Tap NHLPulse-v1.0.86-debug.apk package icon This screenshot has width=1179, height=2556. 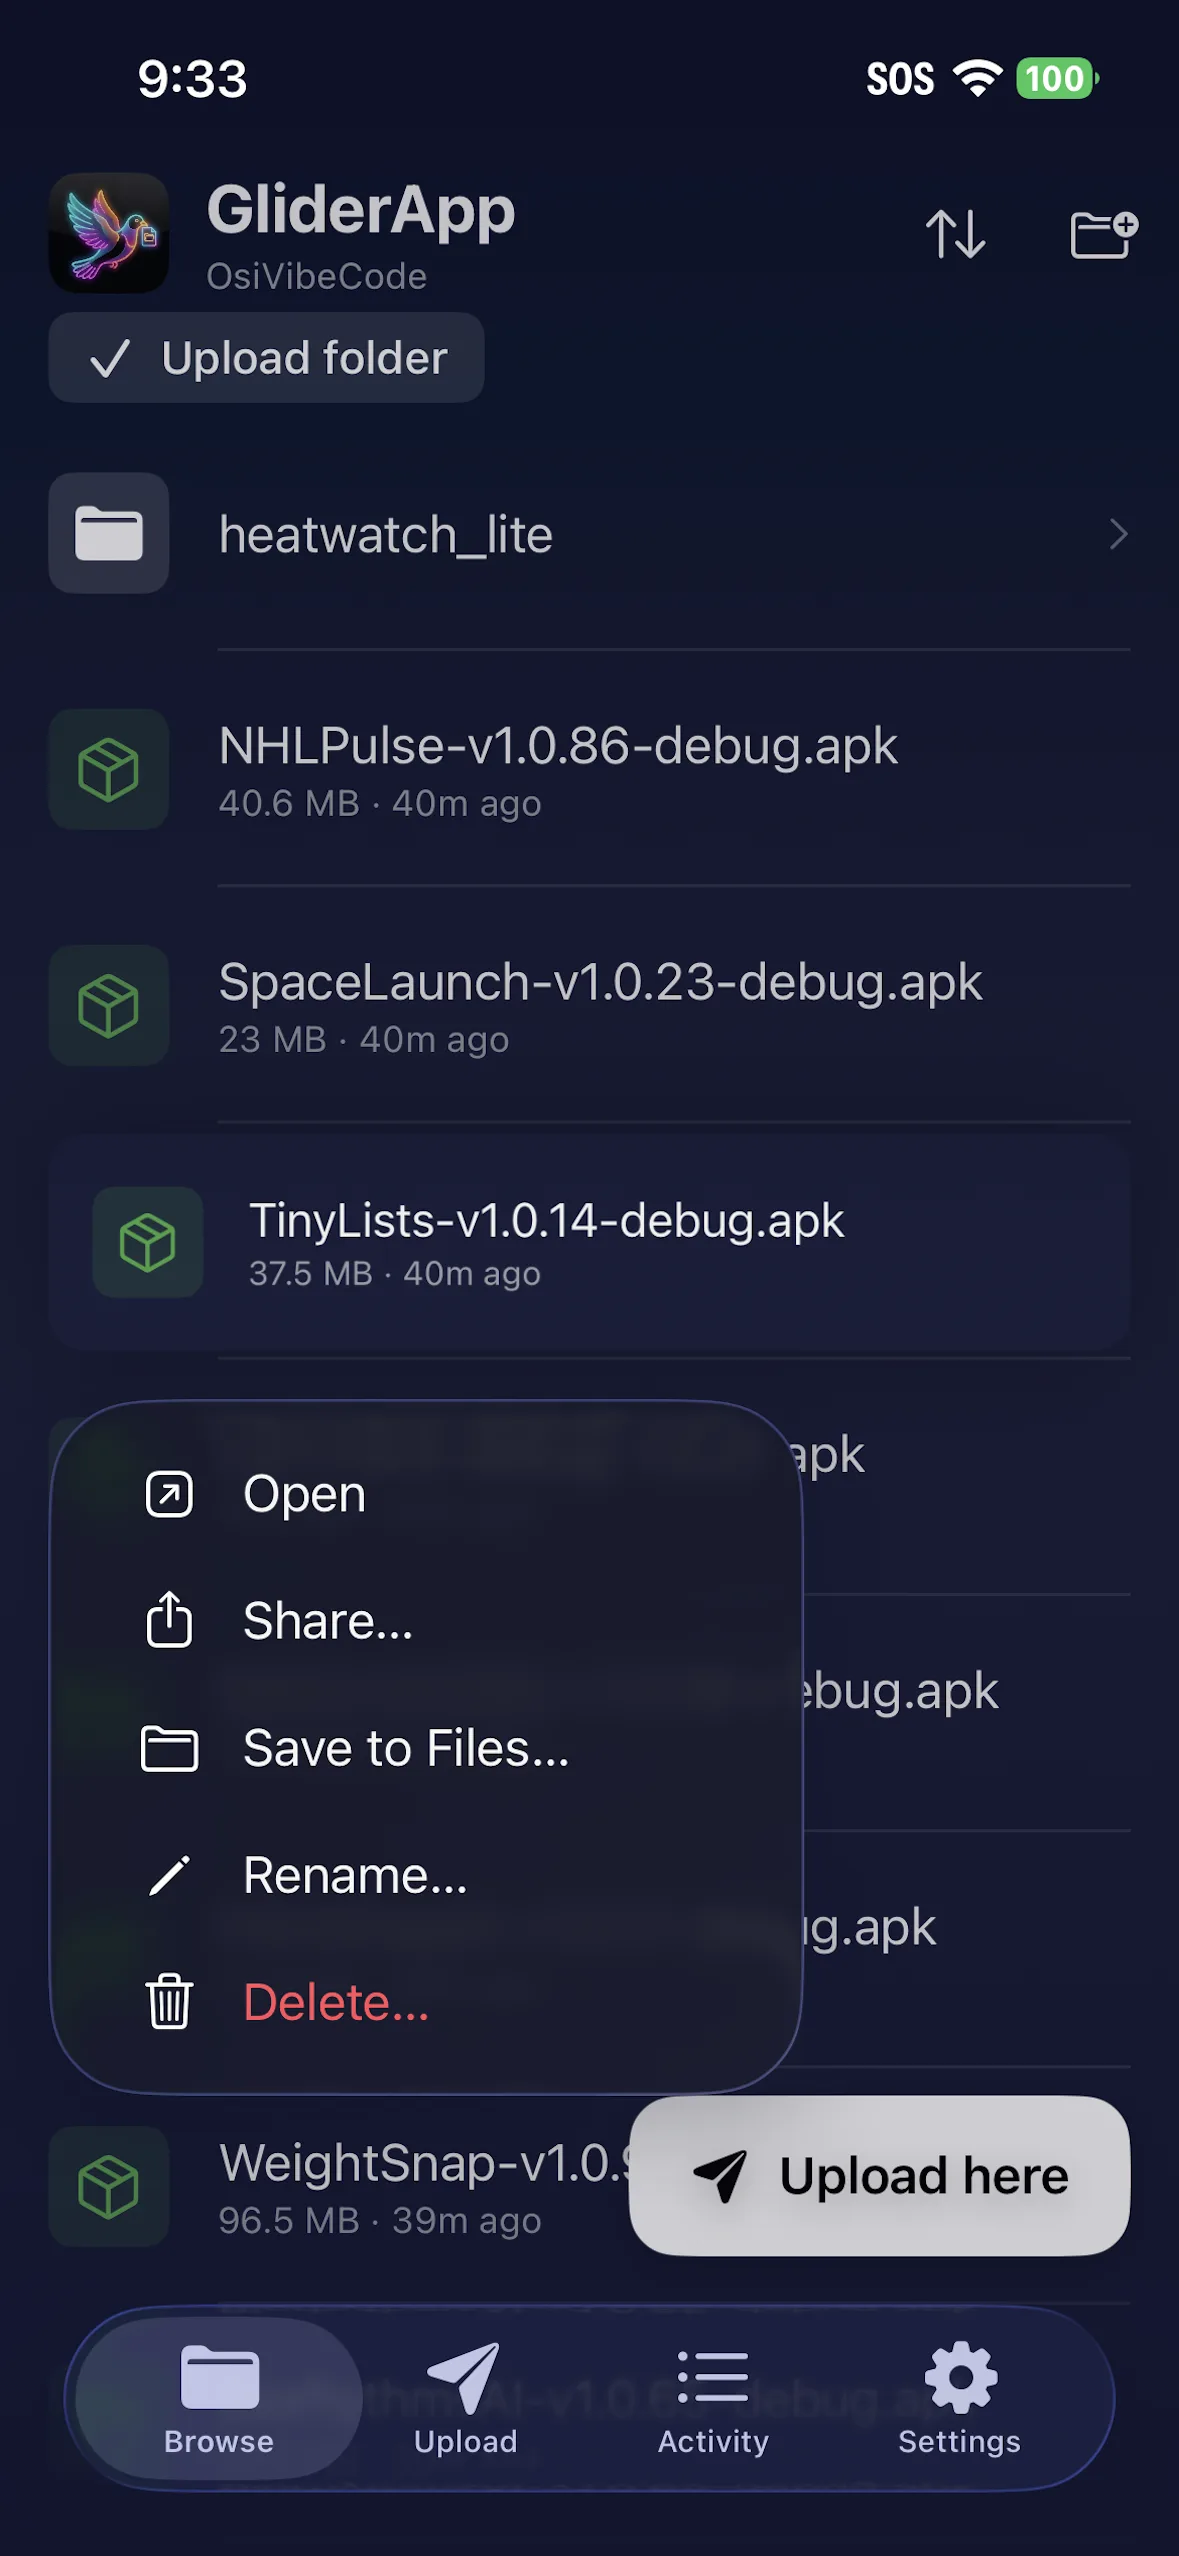pos(109,769)
